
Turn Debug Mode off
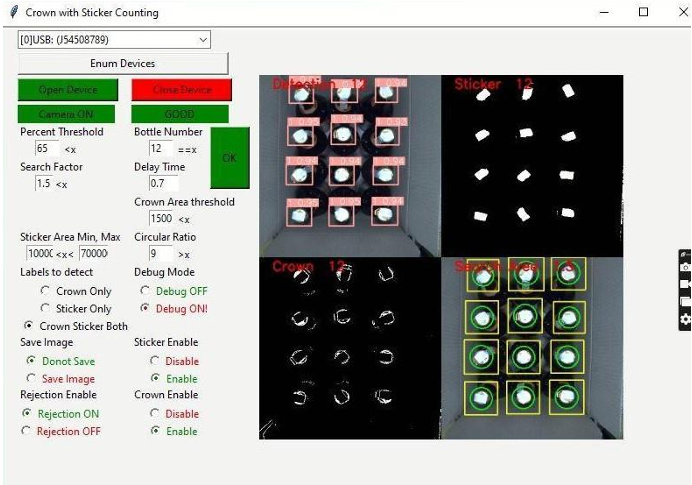145,291
